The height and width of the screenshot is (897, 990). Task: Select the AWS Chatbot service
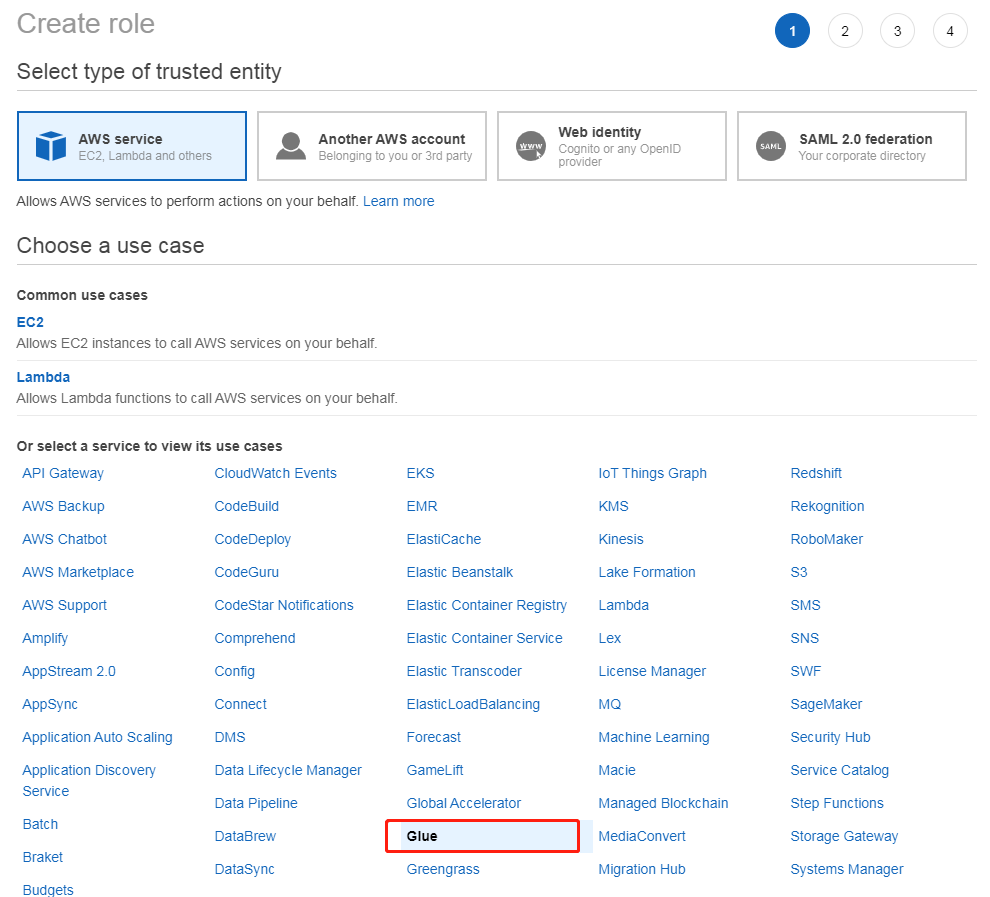coord(64,538)
